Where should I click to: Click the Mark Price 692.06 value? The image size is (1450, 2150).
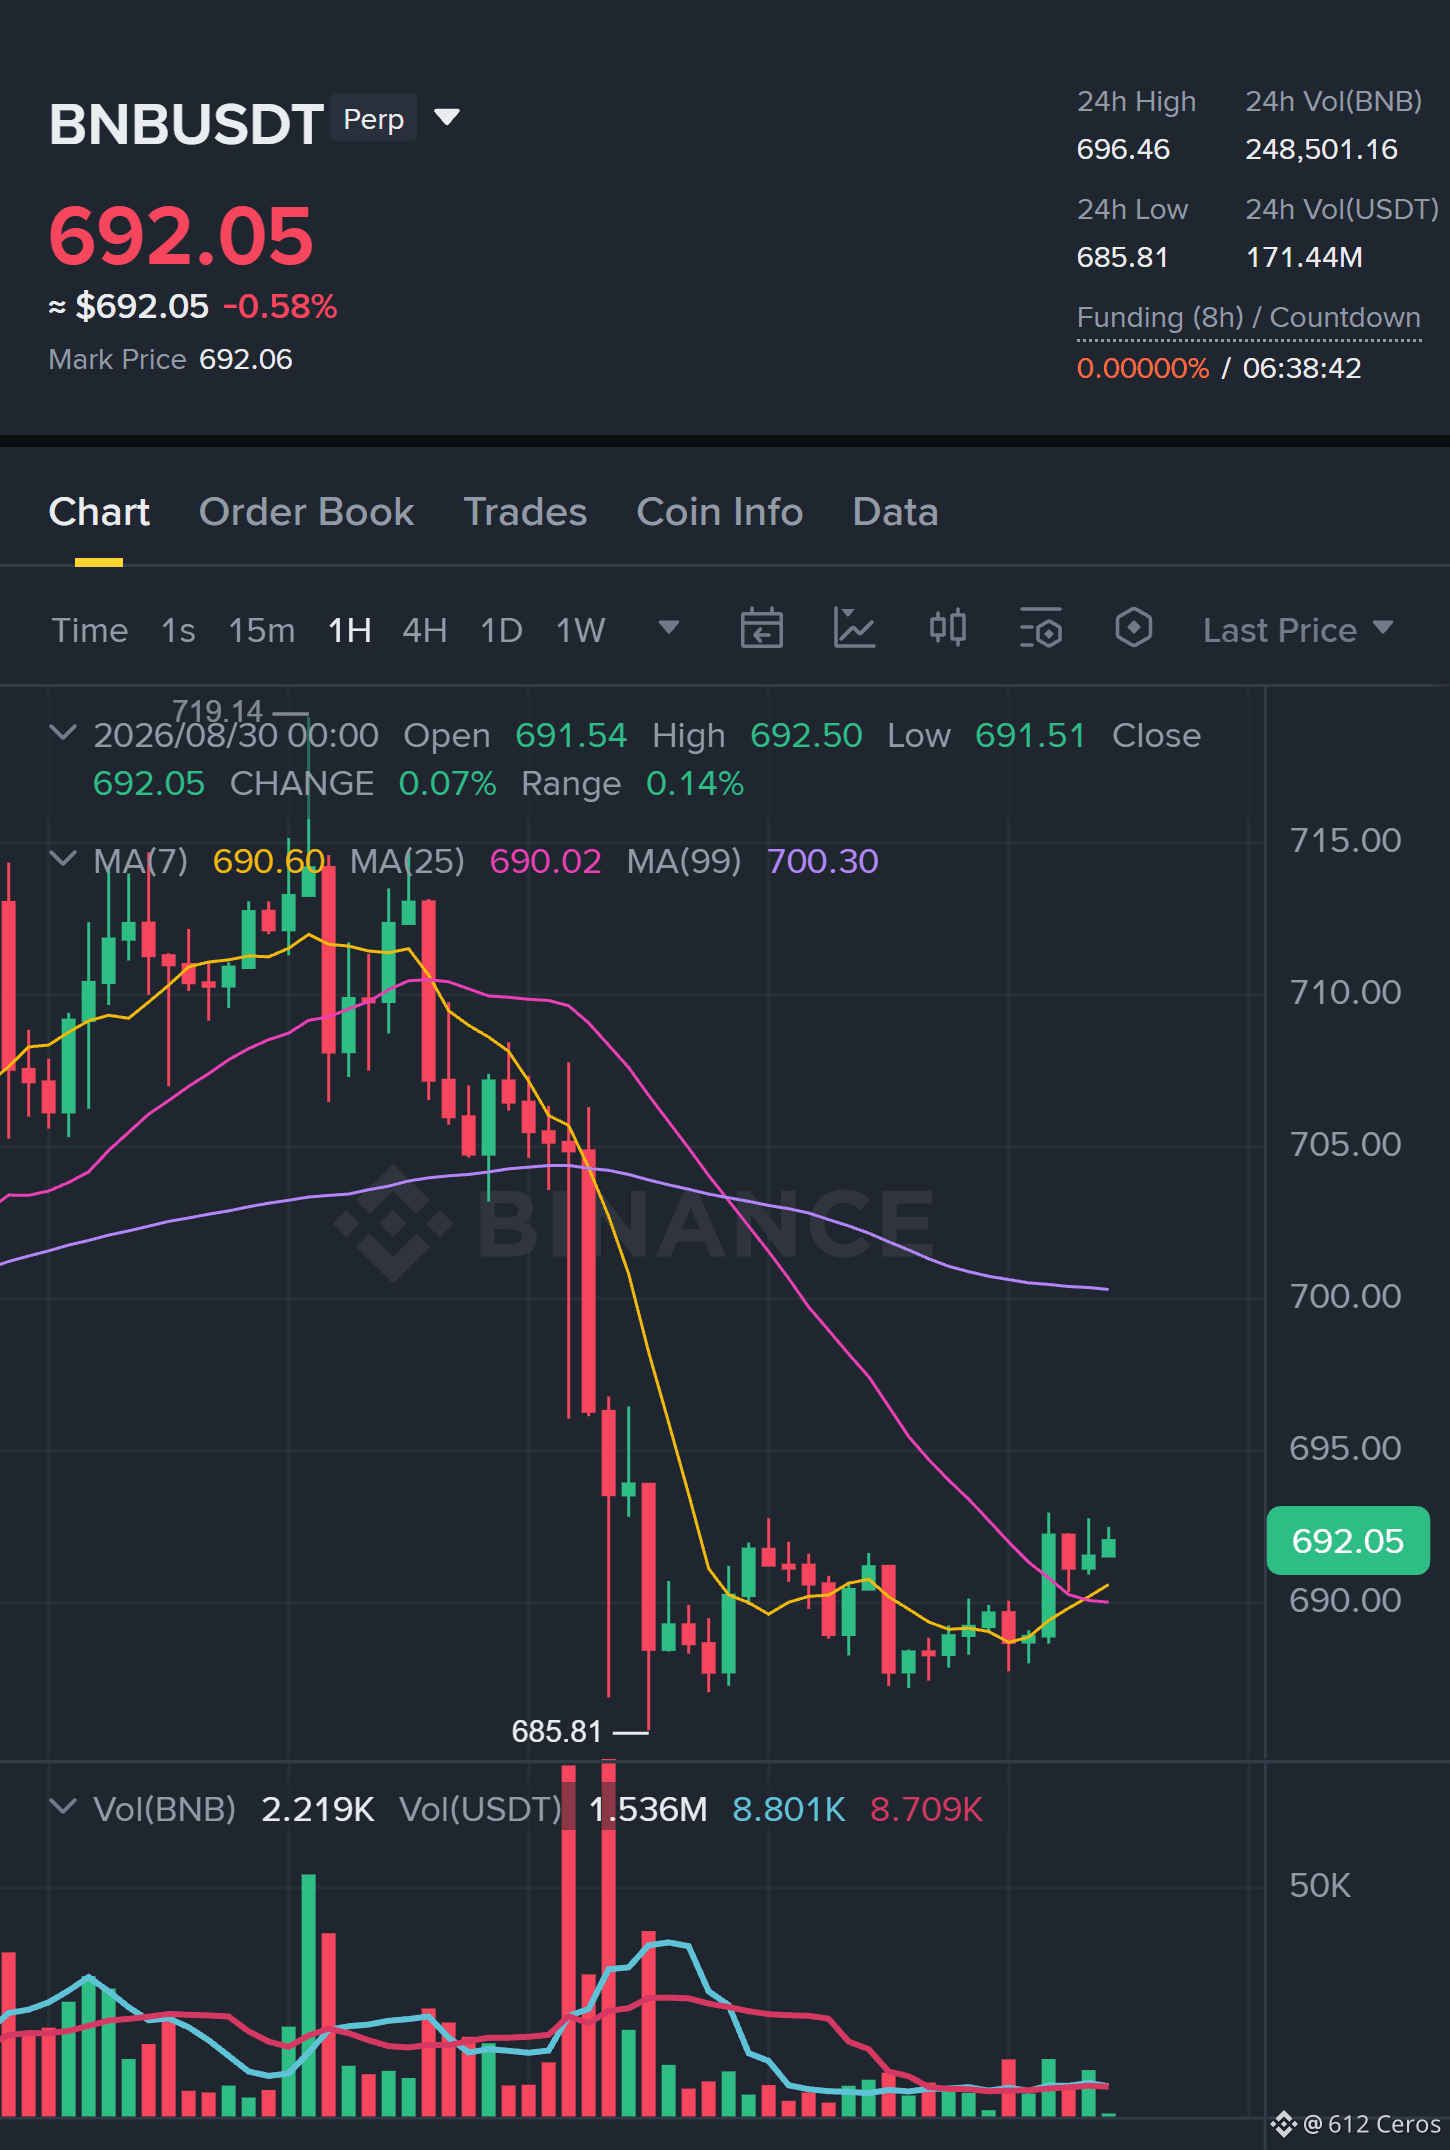coord(246,360)
